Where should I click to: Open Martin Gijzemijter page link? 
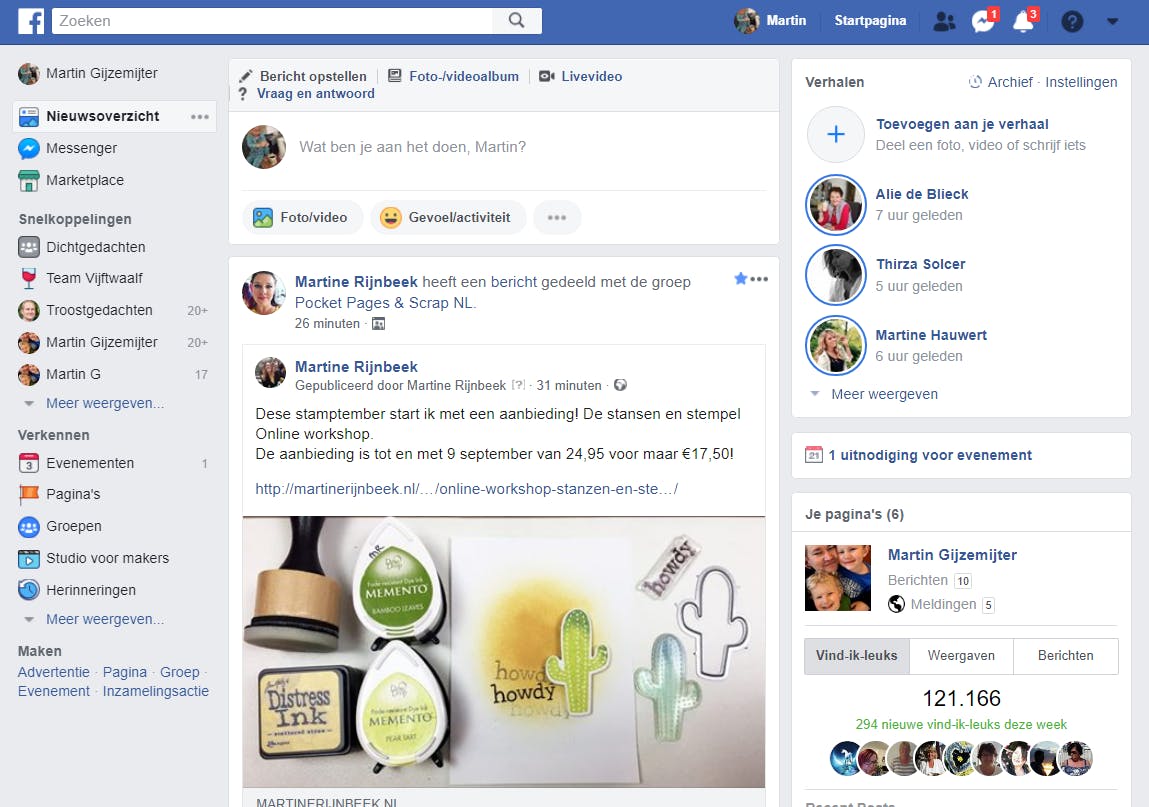pyautogui.click(x=952, y=555)
